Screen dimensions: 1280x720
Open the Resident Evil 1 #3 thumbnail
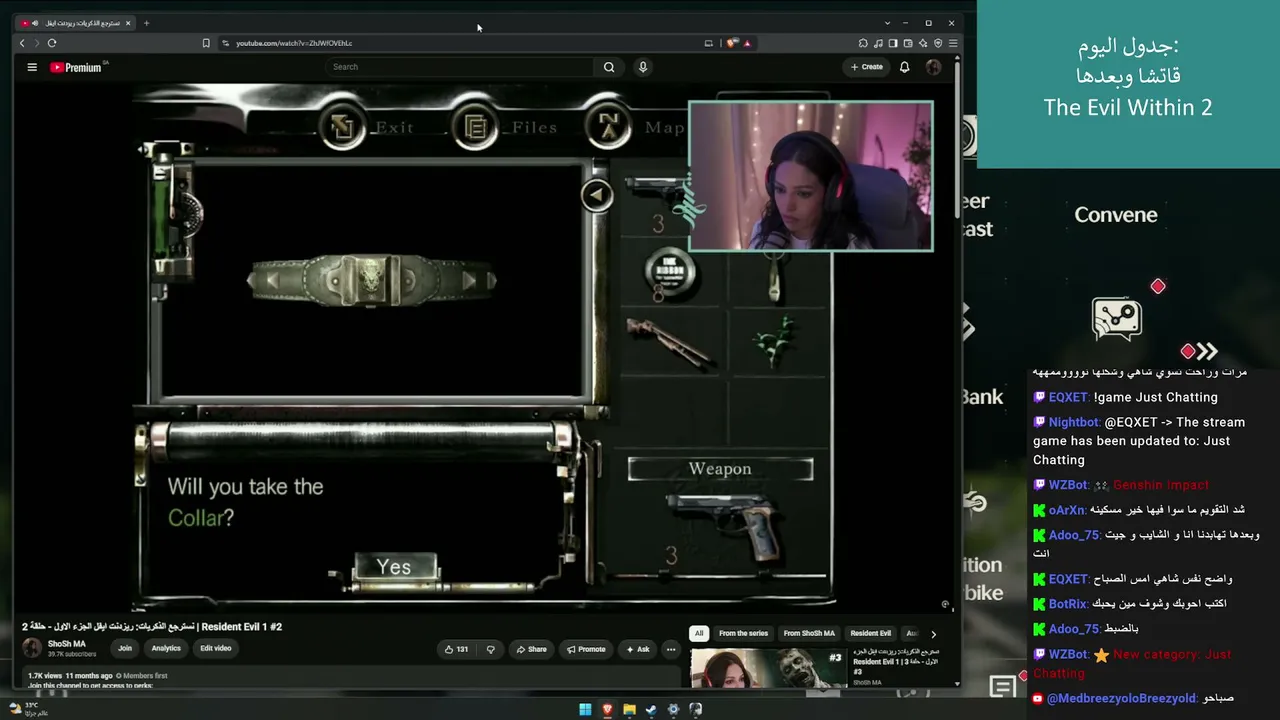pos(768,668)
